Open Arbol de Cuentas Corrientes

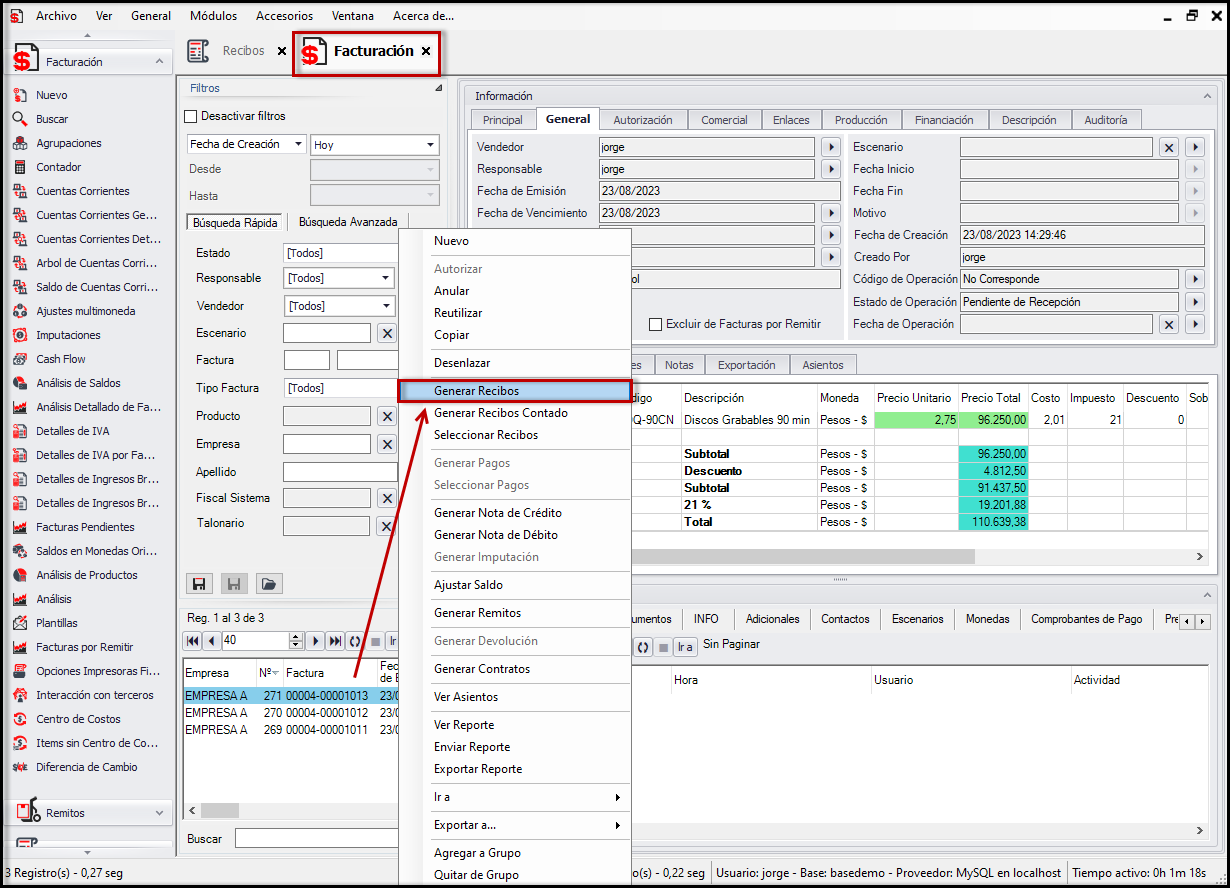96,263
